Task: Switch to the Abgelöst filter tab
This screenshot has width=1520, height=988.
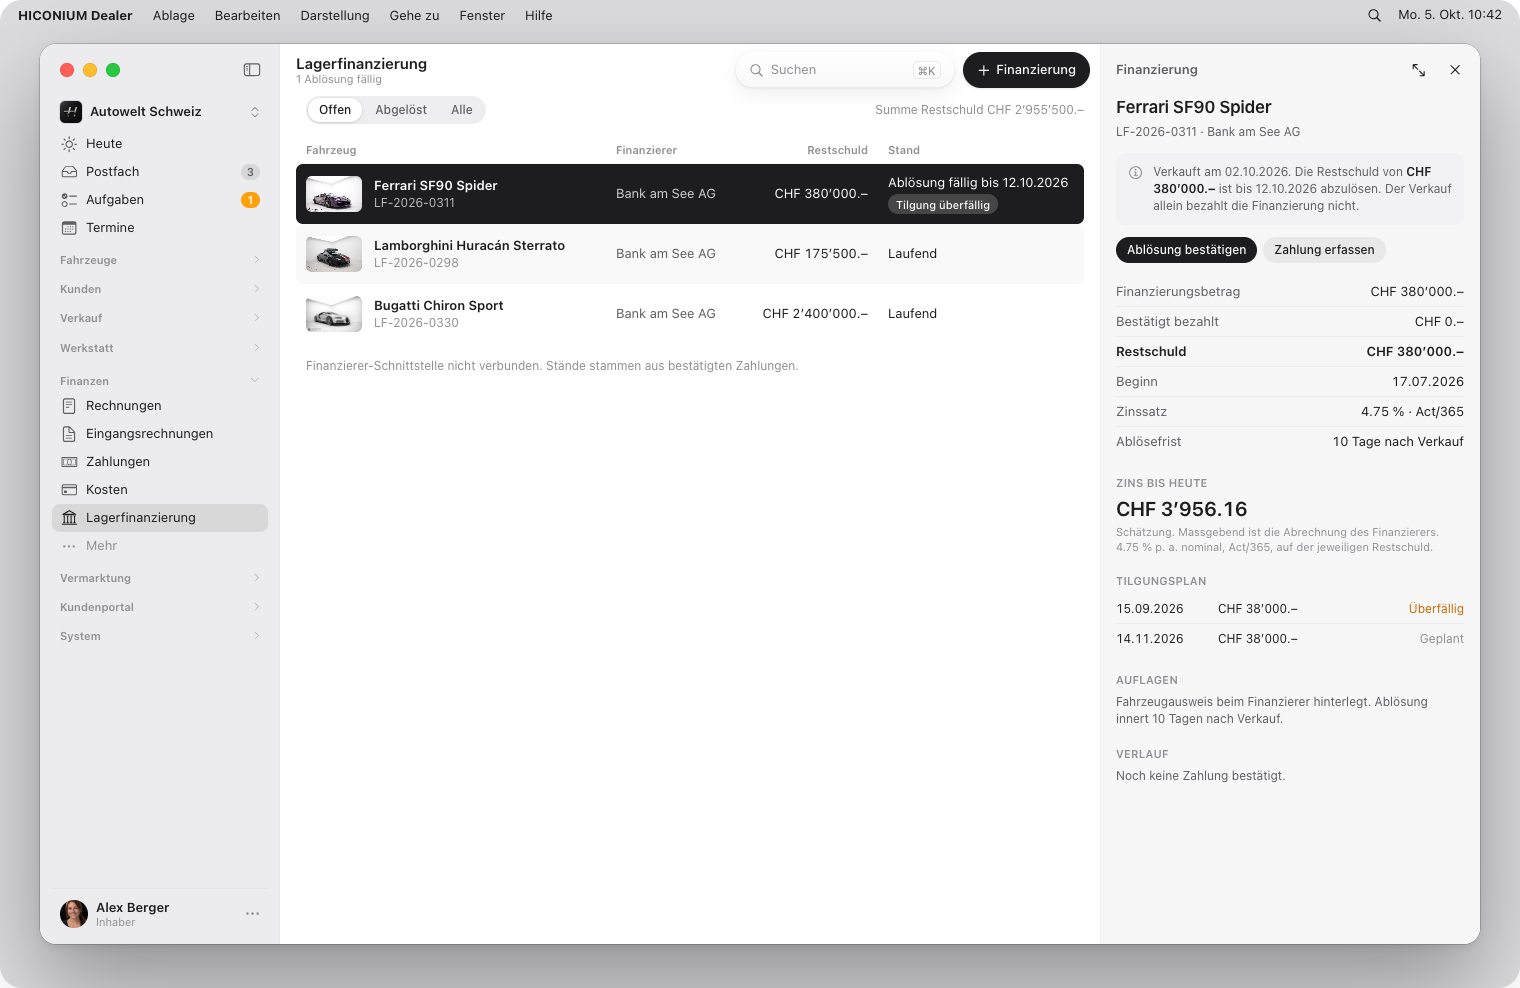Action: (401, 110)
